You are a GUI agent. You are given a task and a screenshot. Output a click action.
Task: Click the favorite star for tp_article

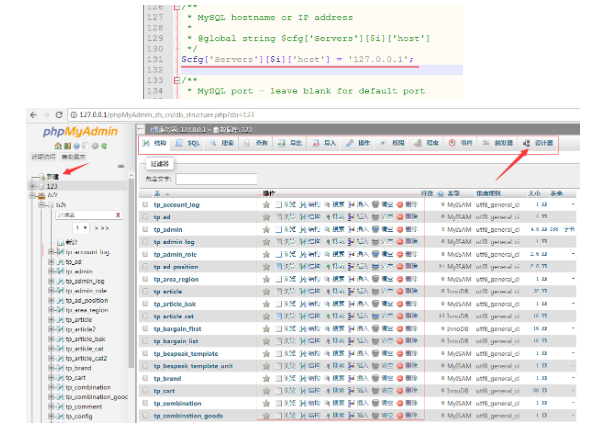click(x=266, y=292)
